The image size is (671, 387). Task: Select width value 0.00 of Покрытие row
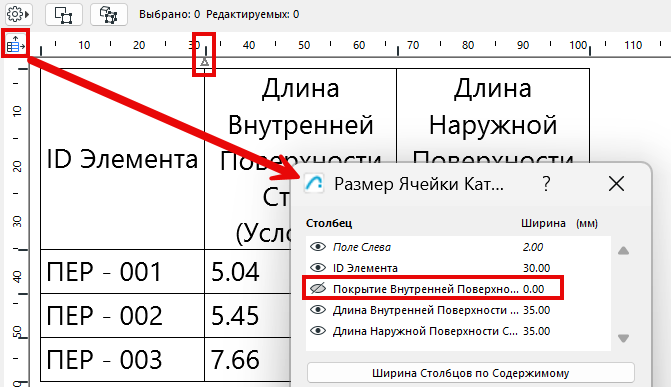click(x=533, y=289)
